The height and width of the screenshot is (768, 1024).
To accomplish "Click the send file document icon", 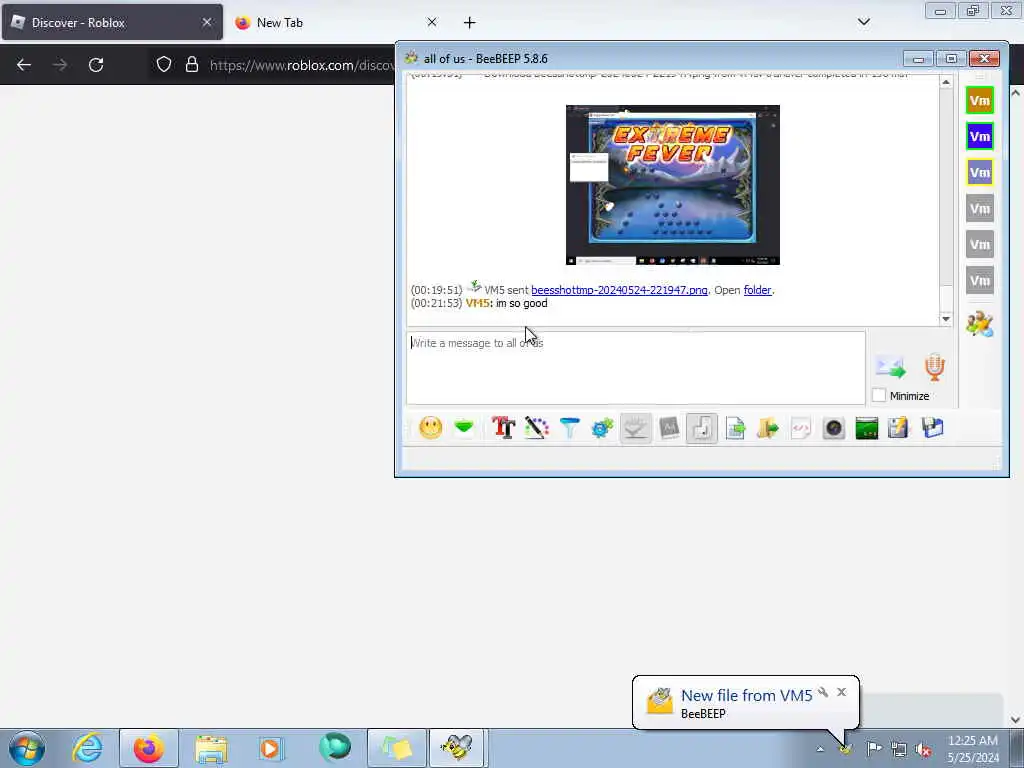I will pyautogui.click(x=735, y=428).
